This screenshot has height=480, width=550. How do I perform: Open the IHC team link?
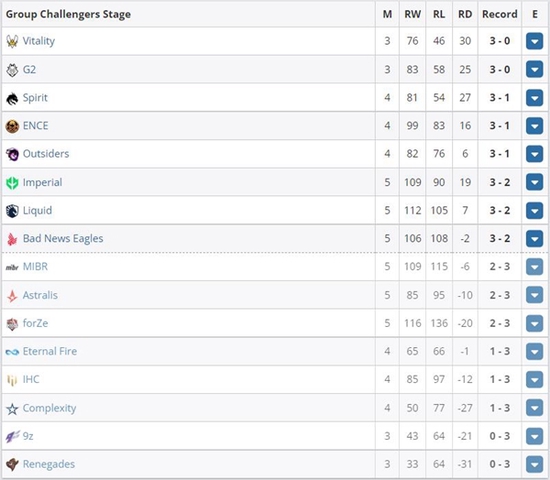[31, 379]
